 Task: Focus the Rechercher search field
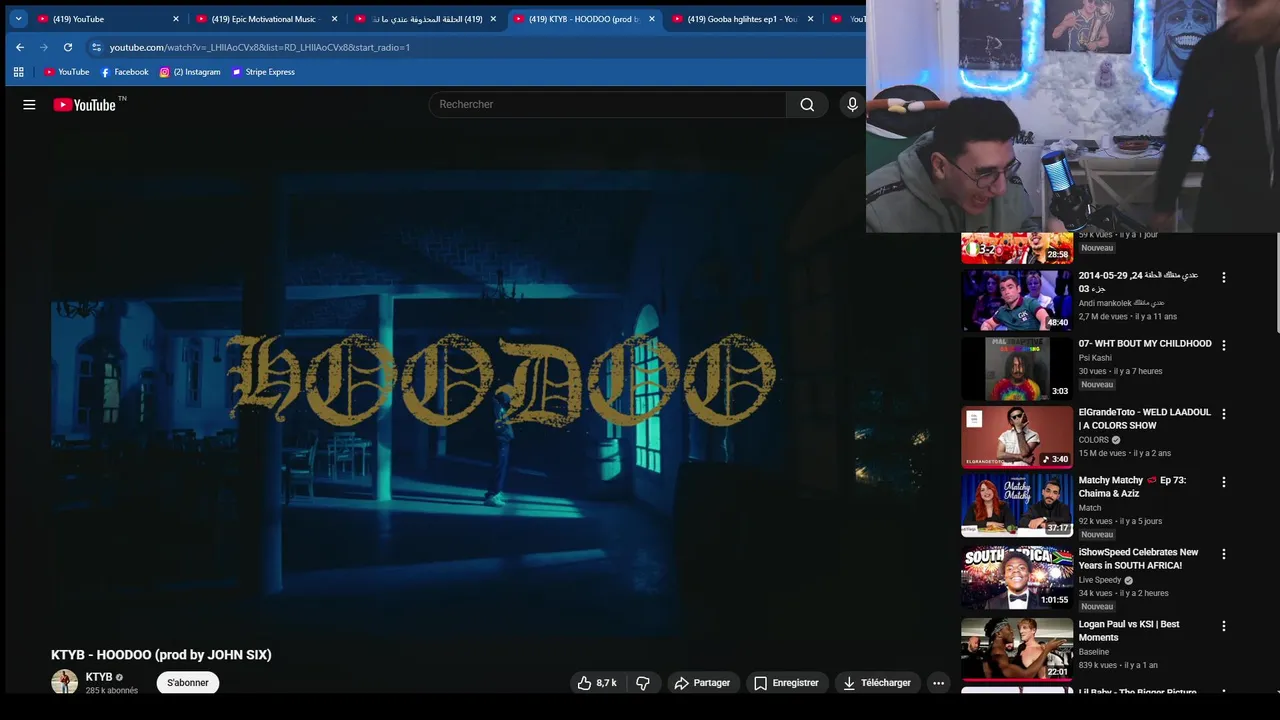coord(608,104)
